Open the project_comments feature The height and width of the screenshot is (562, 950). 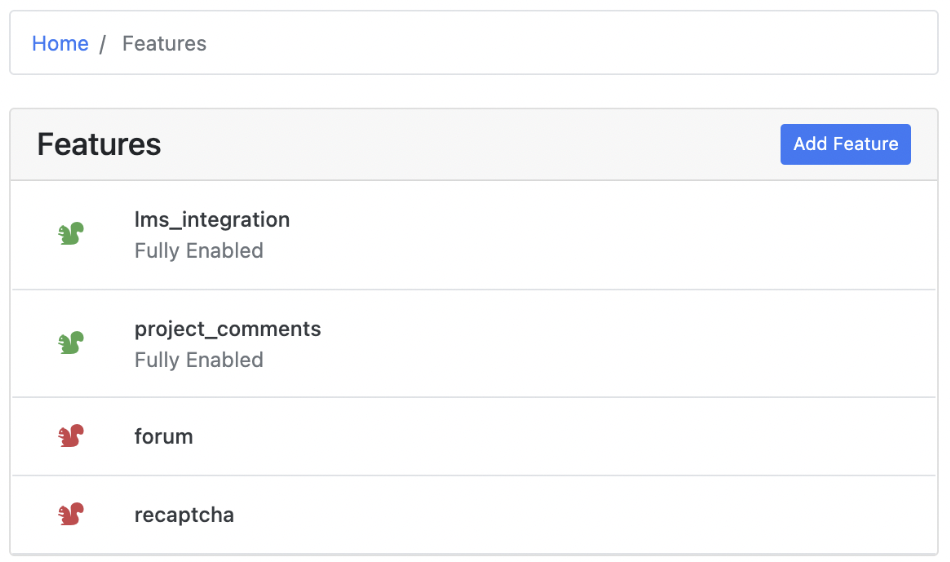coord(228,329)
